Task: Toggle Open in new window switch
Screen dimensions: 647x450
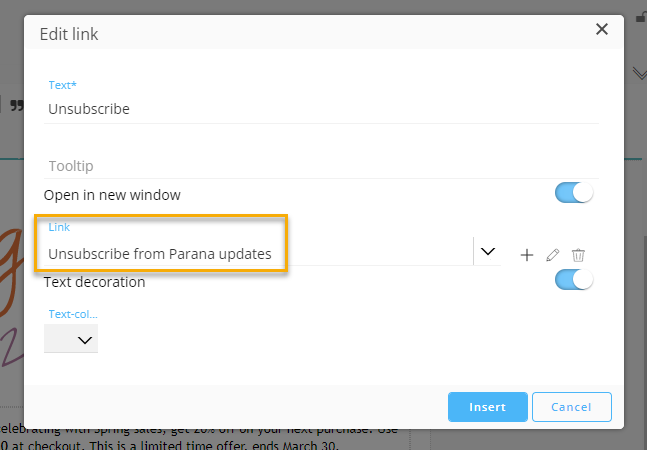Action: pos(574,193)
